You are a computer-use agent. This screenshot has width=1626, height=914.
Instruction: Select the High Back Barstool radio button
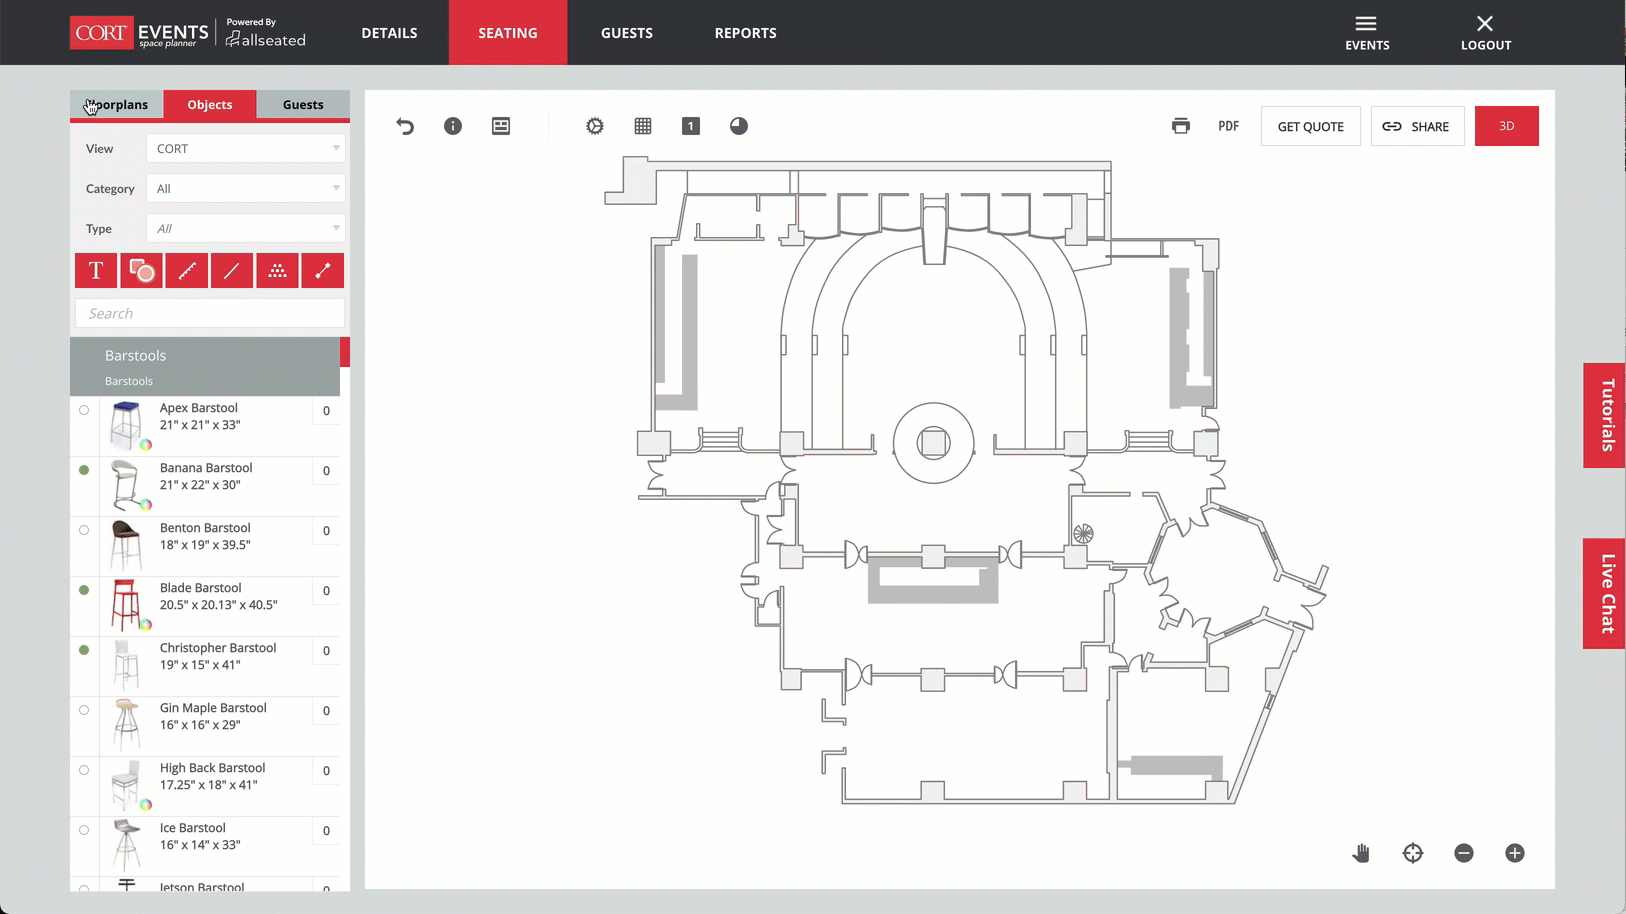[x=84, y=770]
